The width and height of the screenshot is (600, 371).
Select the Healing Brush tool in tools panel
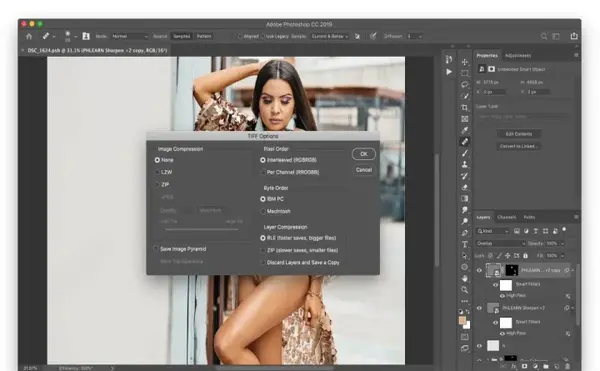465,142
